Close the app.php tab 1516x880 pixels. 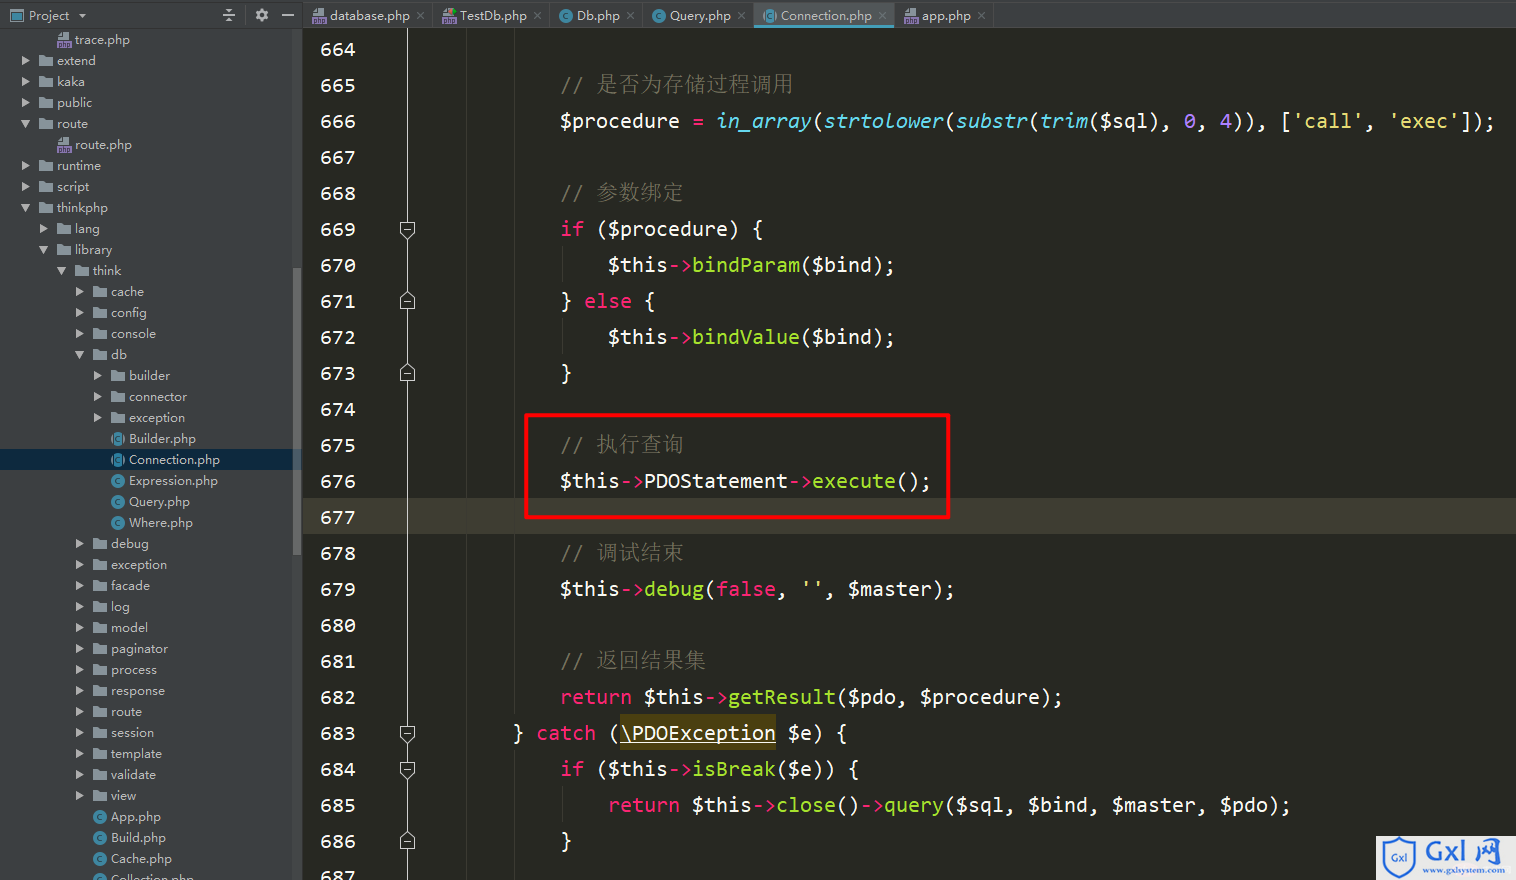(982, 15)
